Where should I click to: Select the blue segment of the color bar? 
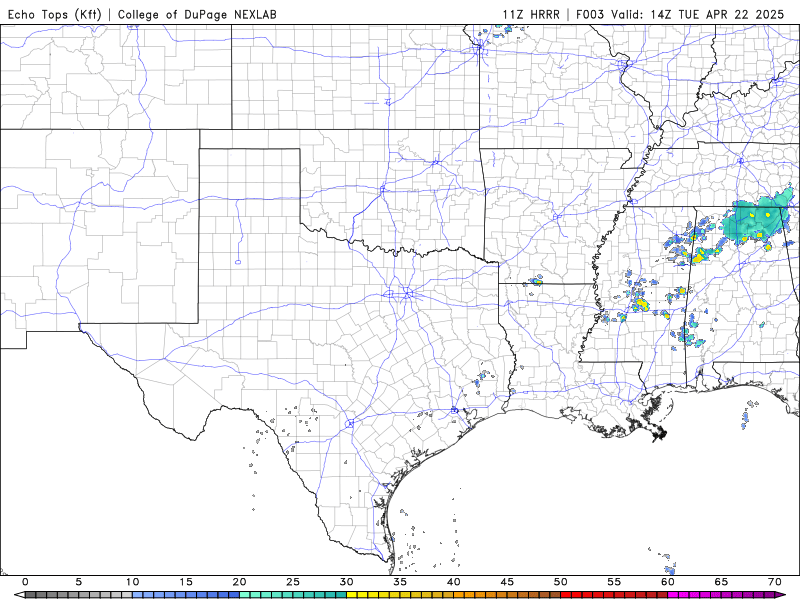(186, 595)
